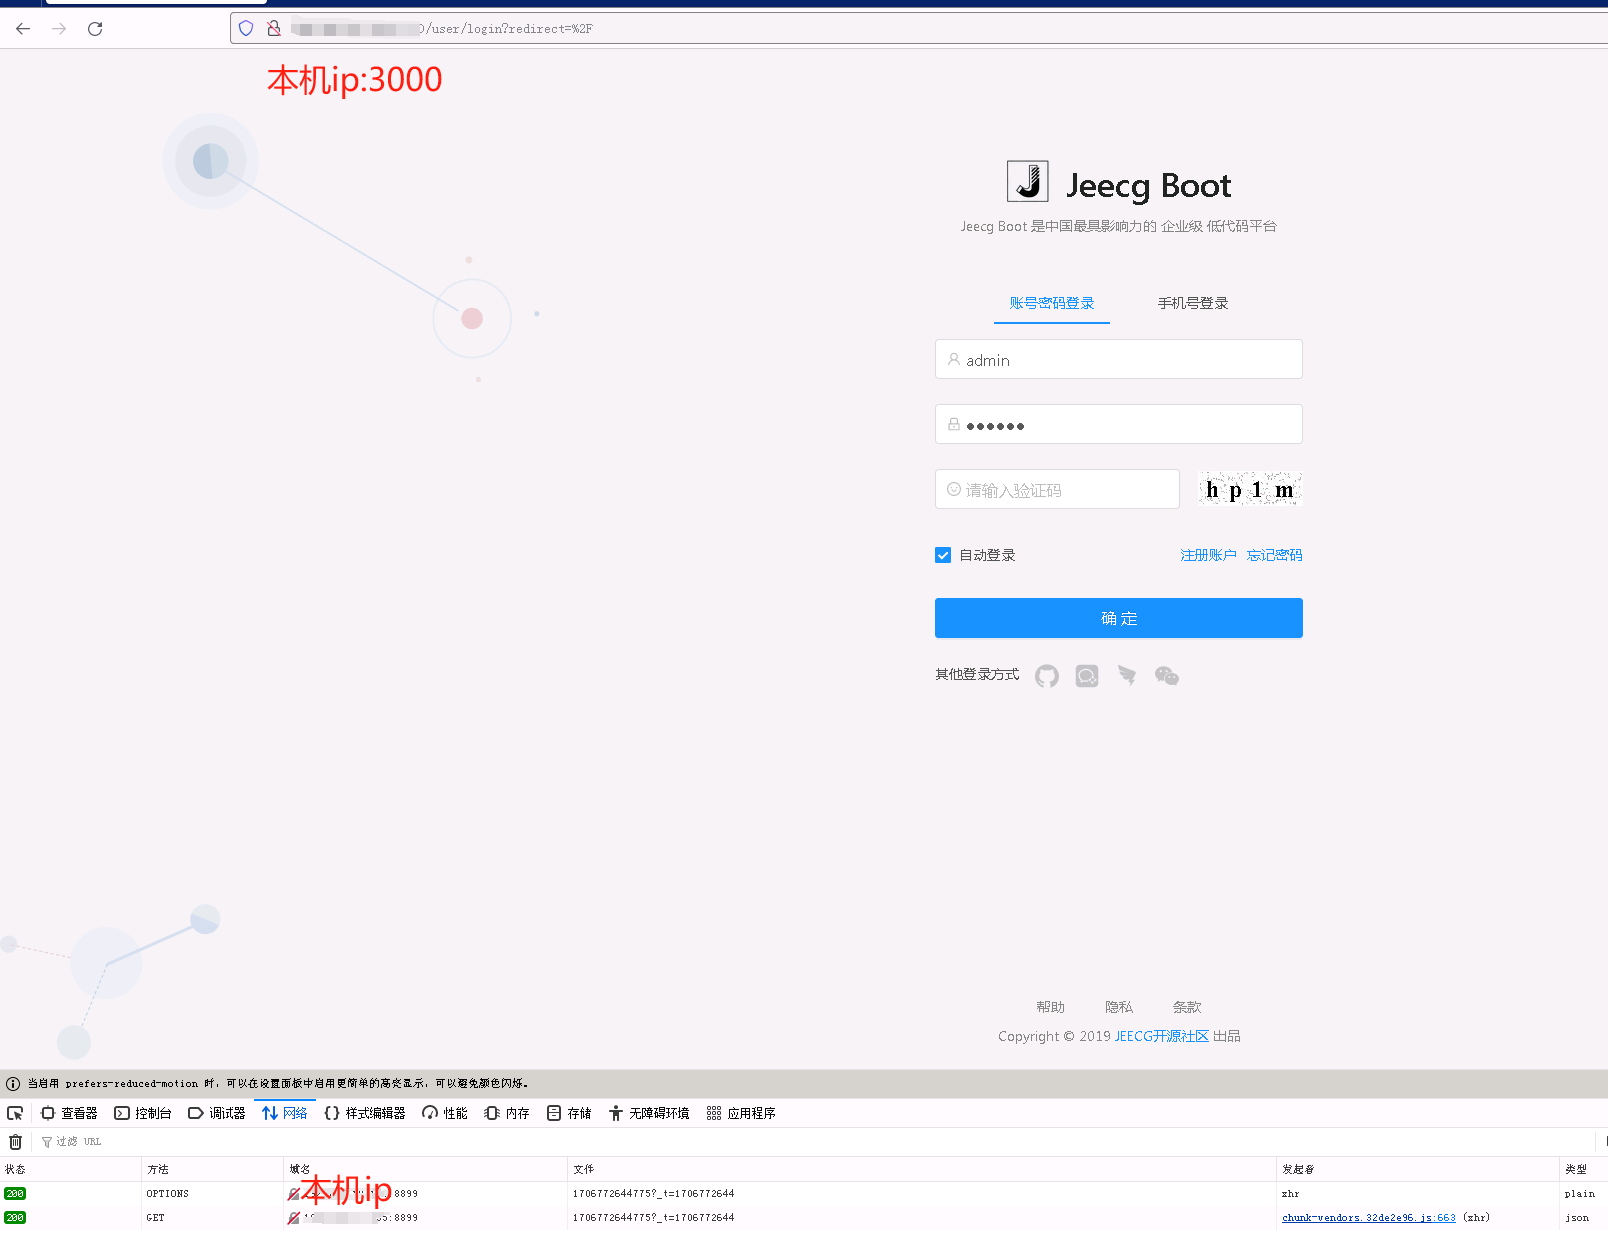Screen dimensions: 1608x1258
Task: Open the insecure connection lock icon
Action: point(274,28)
